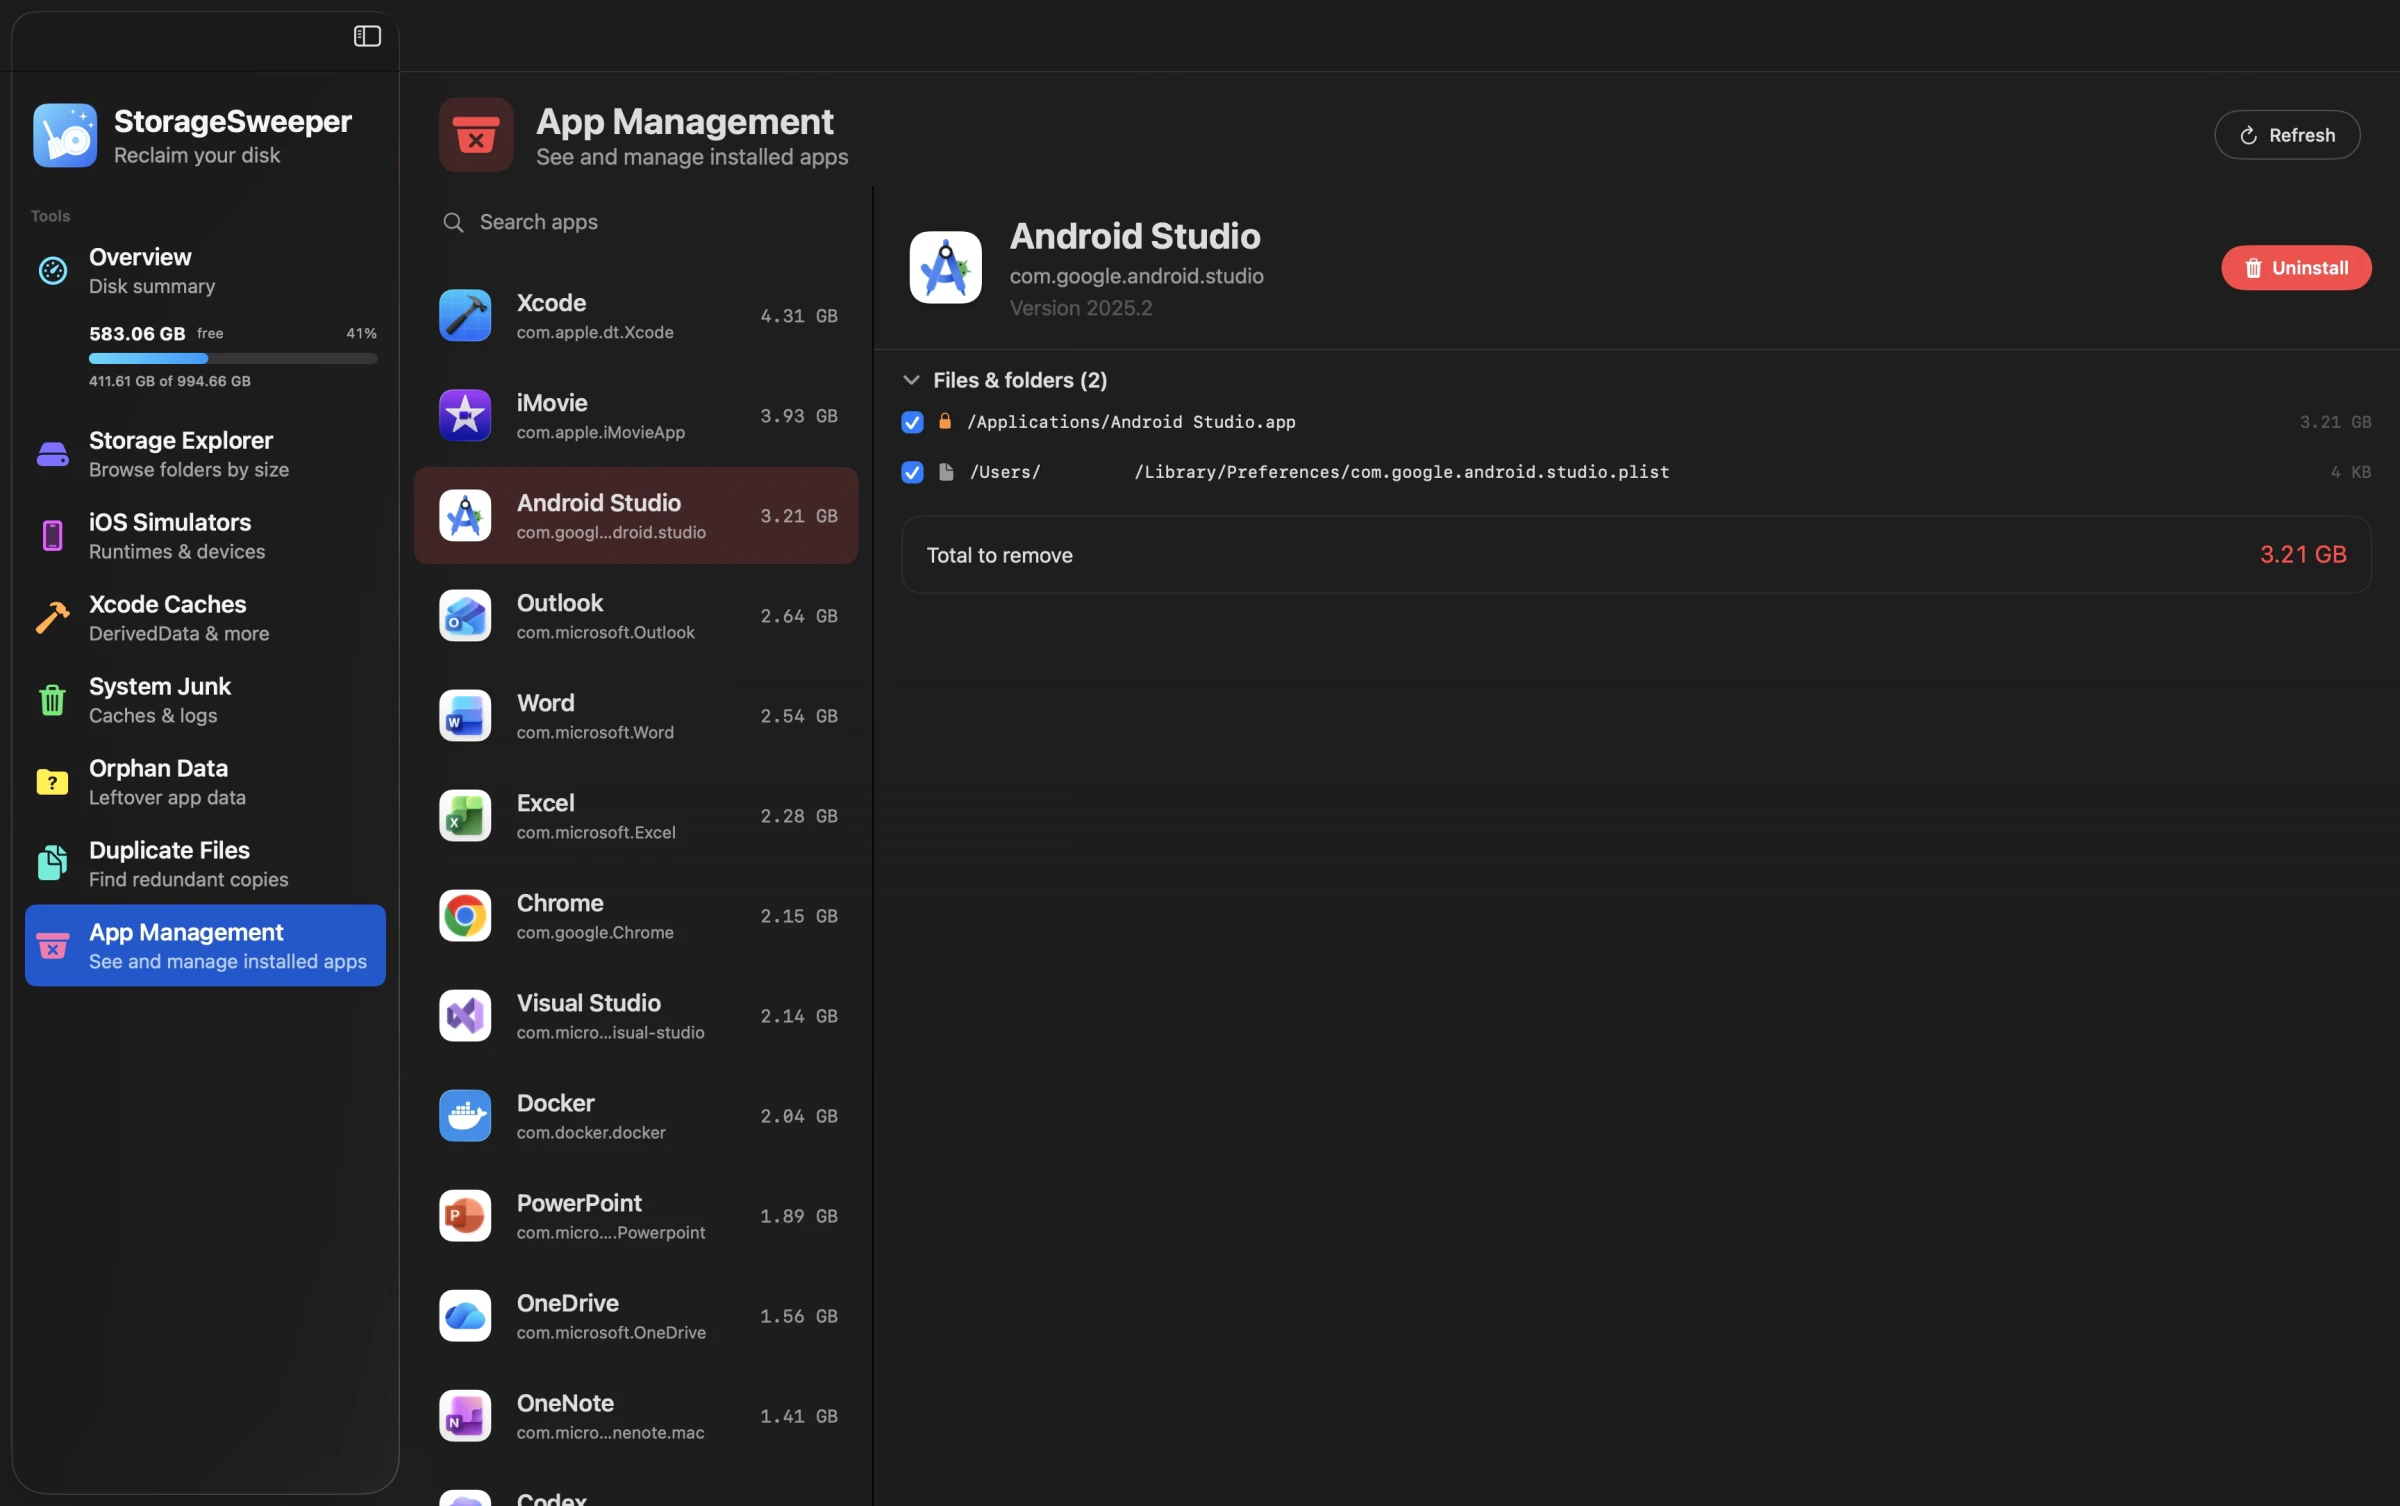Uncheck the Android Studio.app checkbox
The width and height of the screenshot is (2400, 1506).
point(912,422)
